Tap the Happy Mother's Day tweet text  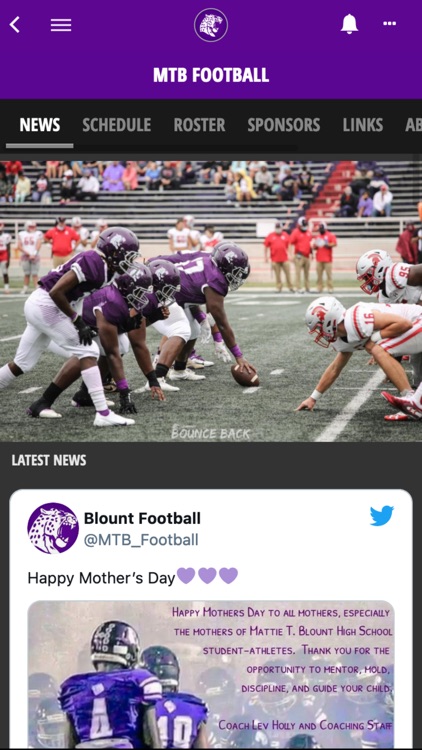click(x=133, y=577)
